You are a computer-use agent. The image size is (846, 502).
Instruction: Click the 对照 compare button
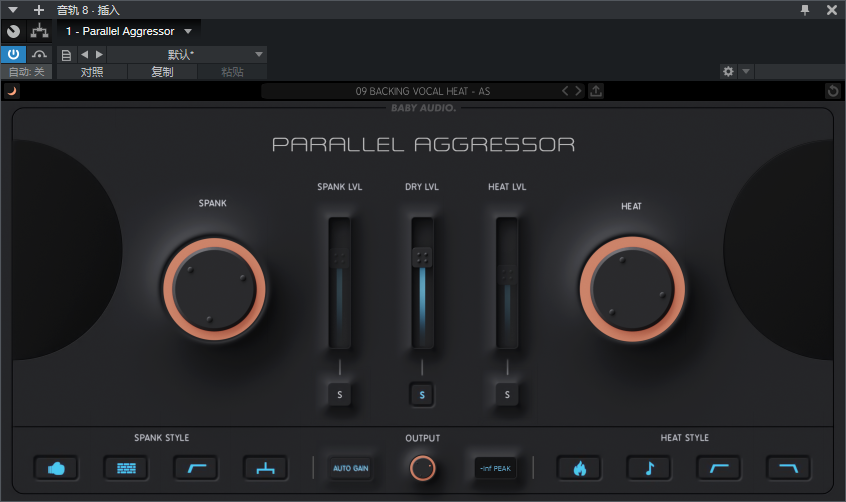pos(92,72)
